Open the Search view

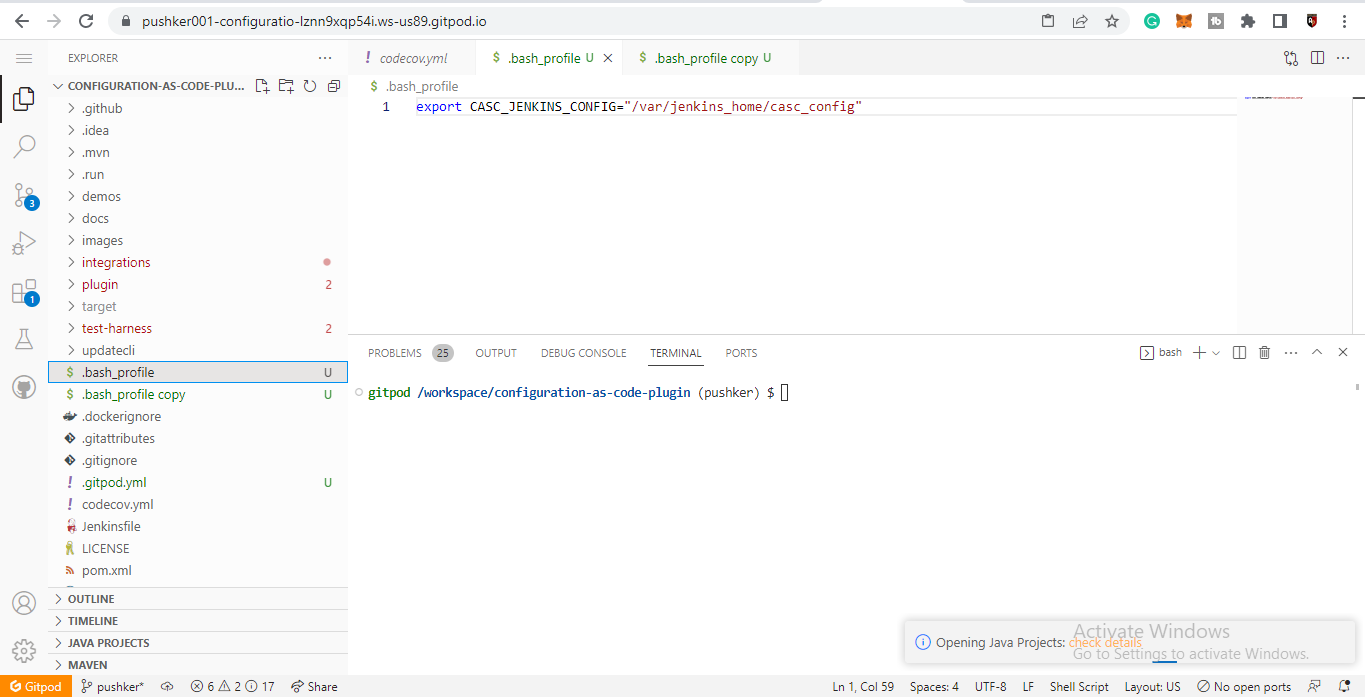24,147
